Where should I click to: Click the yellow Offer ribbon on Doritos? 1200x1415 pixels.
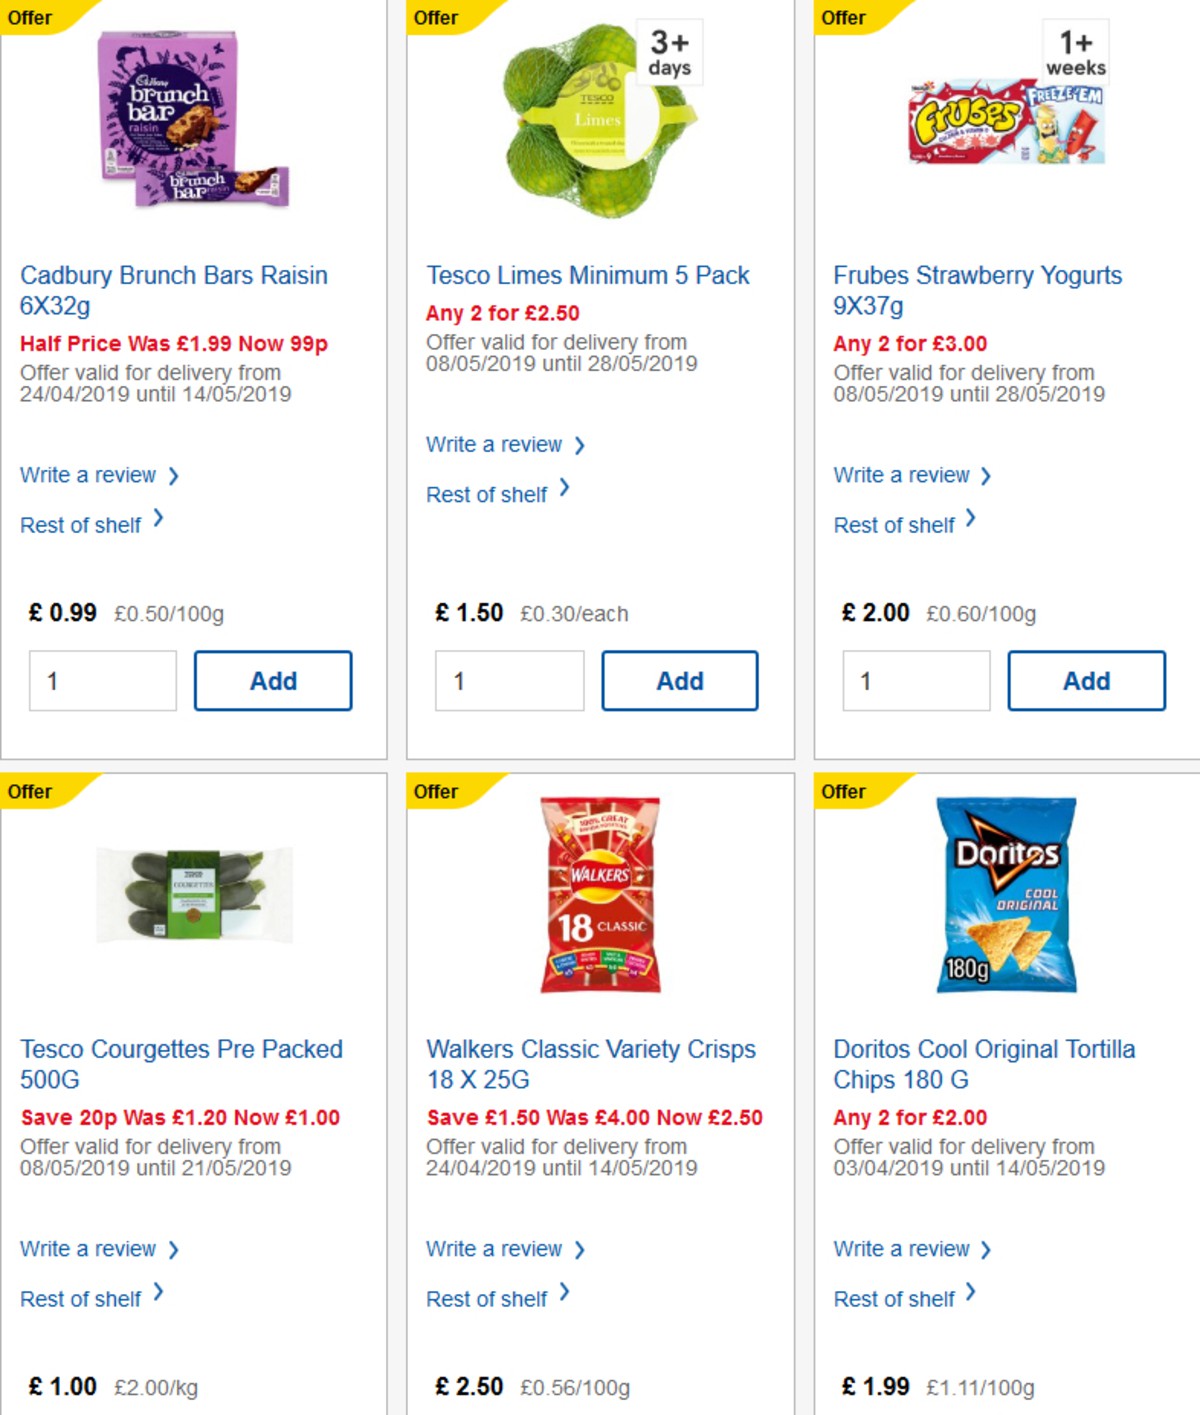843,791
